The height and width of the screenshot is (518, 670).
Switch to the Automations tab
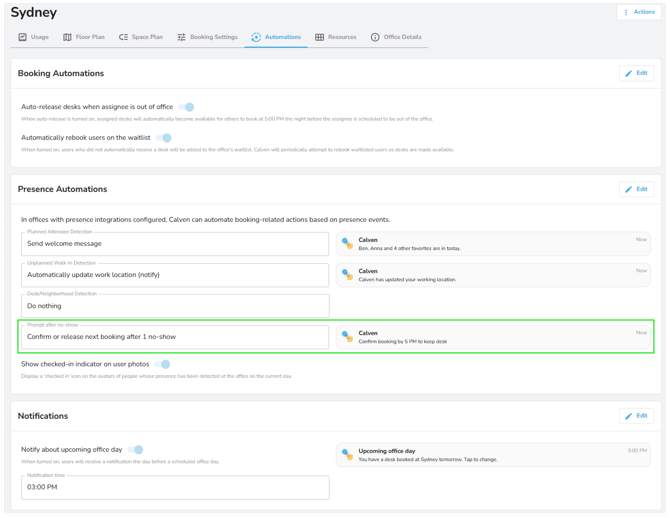(276, 37)
